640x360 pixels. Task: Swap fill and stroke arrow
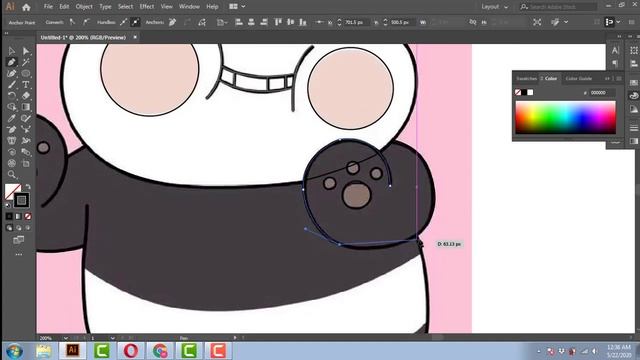coord(28,187)
